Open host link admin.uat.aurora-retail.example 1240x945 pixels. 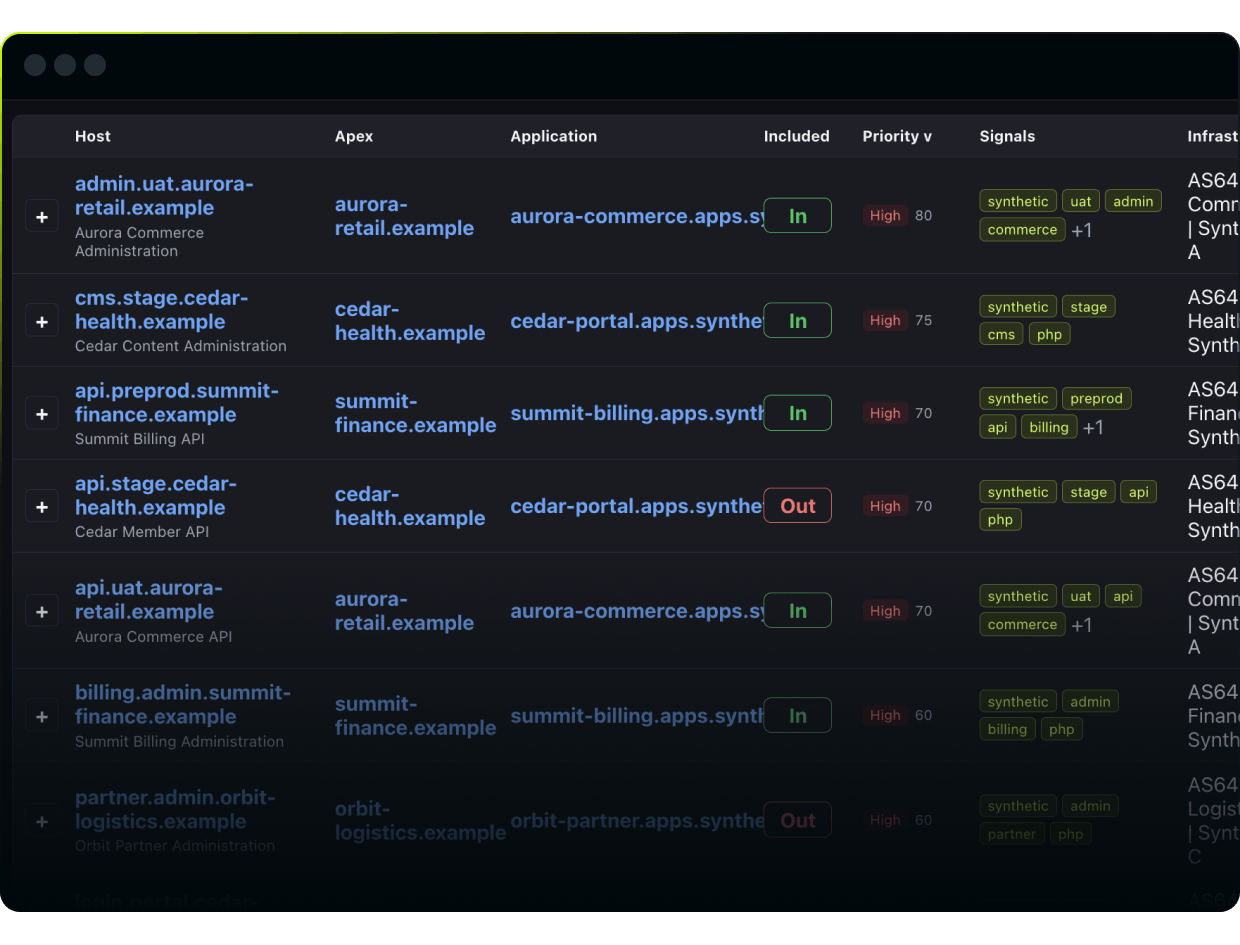164,196
